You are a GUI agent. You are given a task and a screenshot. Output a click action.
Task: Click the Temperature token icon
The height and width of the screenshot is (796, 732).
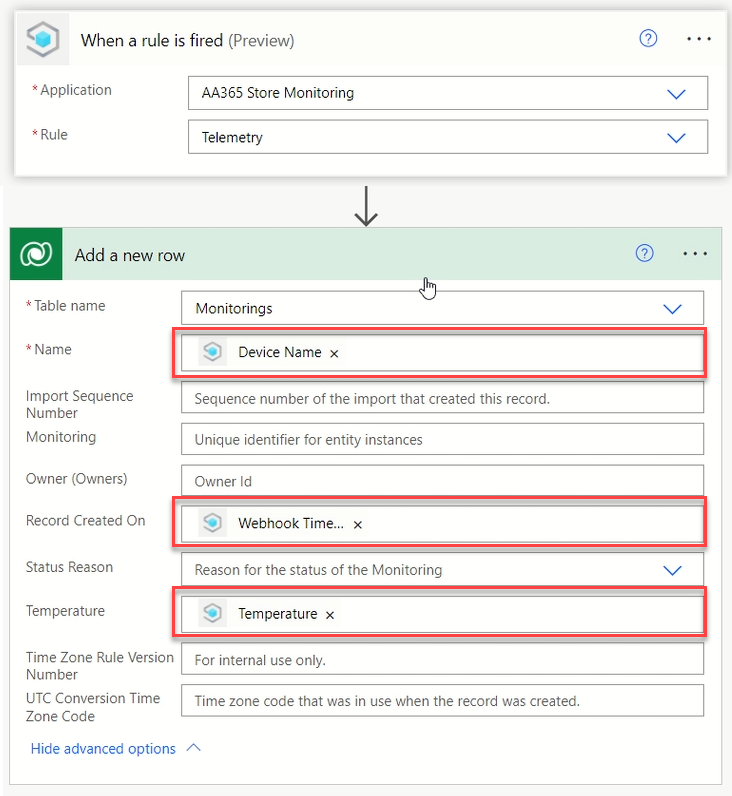(212, 613)
